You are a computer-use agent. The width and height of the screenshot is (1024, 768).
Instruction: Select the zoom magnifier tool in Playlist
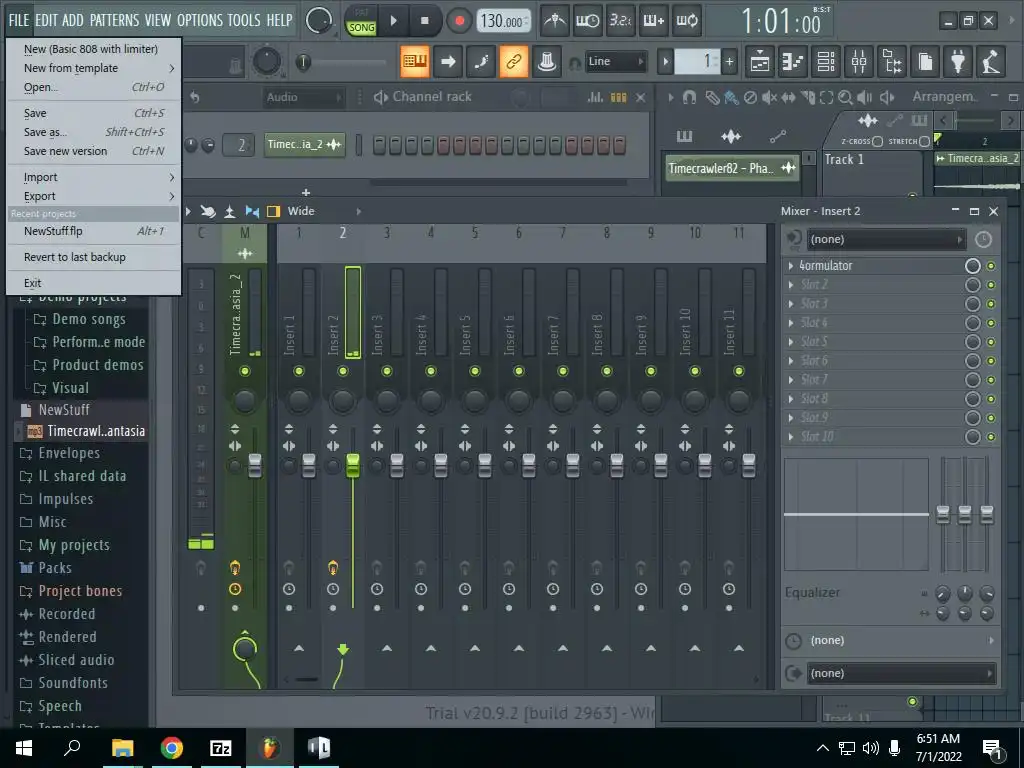(845, 97)
